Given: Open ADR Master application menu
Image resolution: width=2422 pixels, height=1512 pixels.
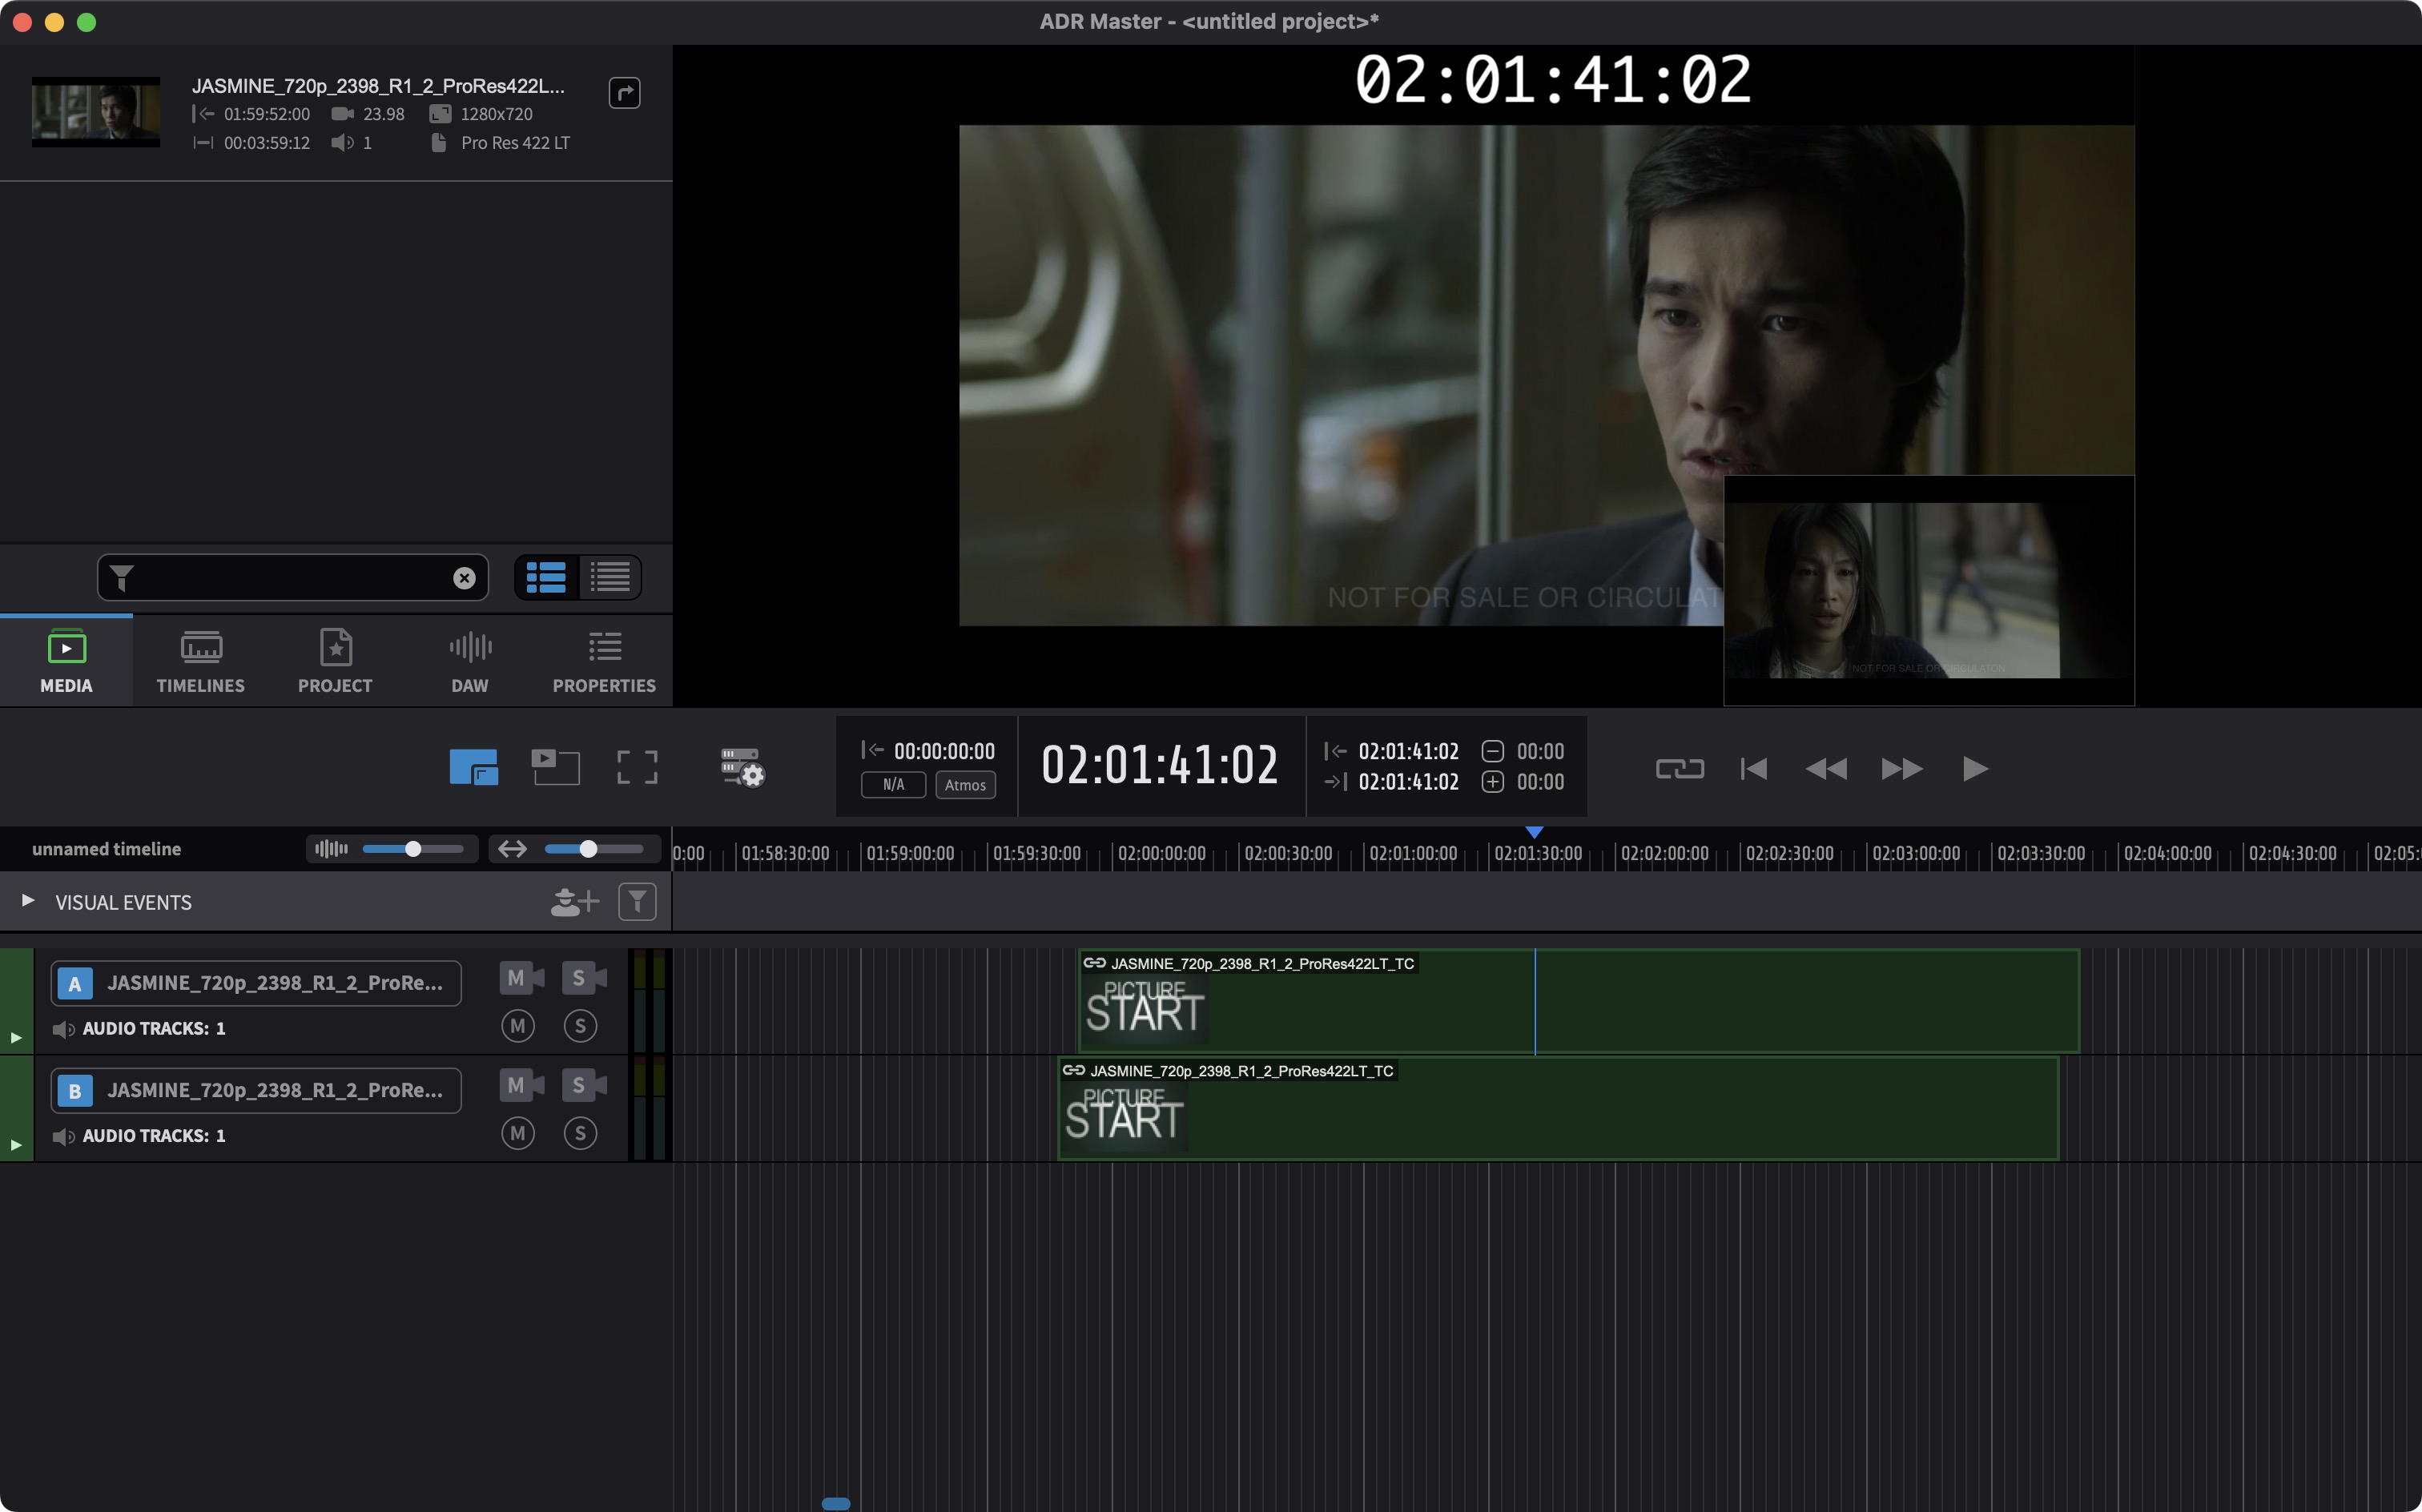Looking at the screenshot, I should (1210, 19).
